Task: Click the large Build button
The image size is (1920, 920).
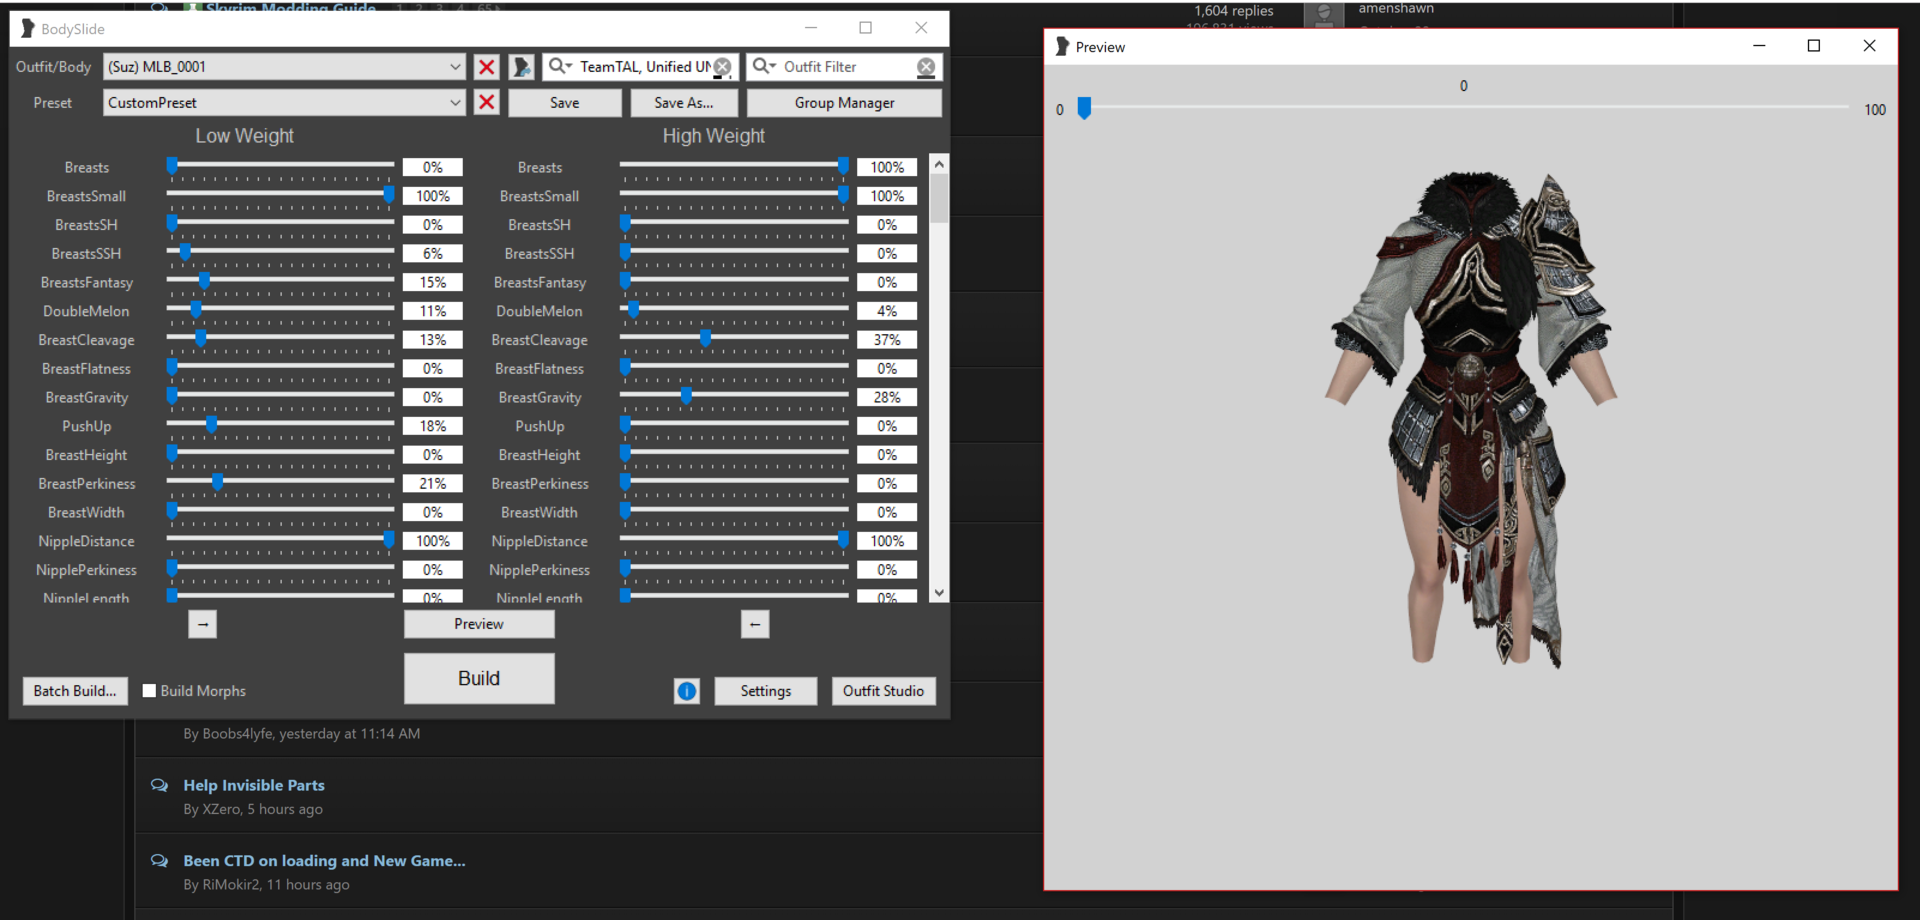Action: tap(479, 679)
